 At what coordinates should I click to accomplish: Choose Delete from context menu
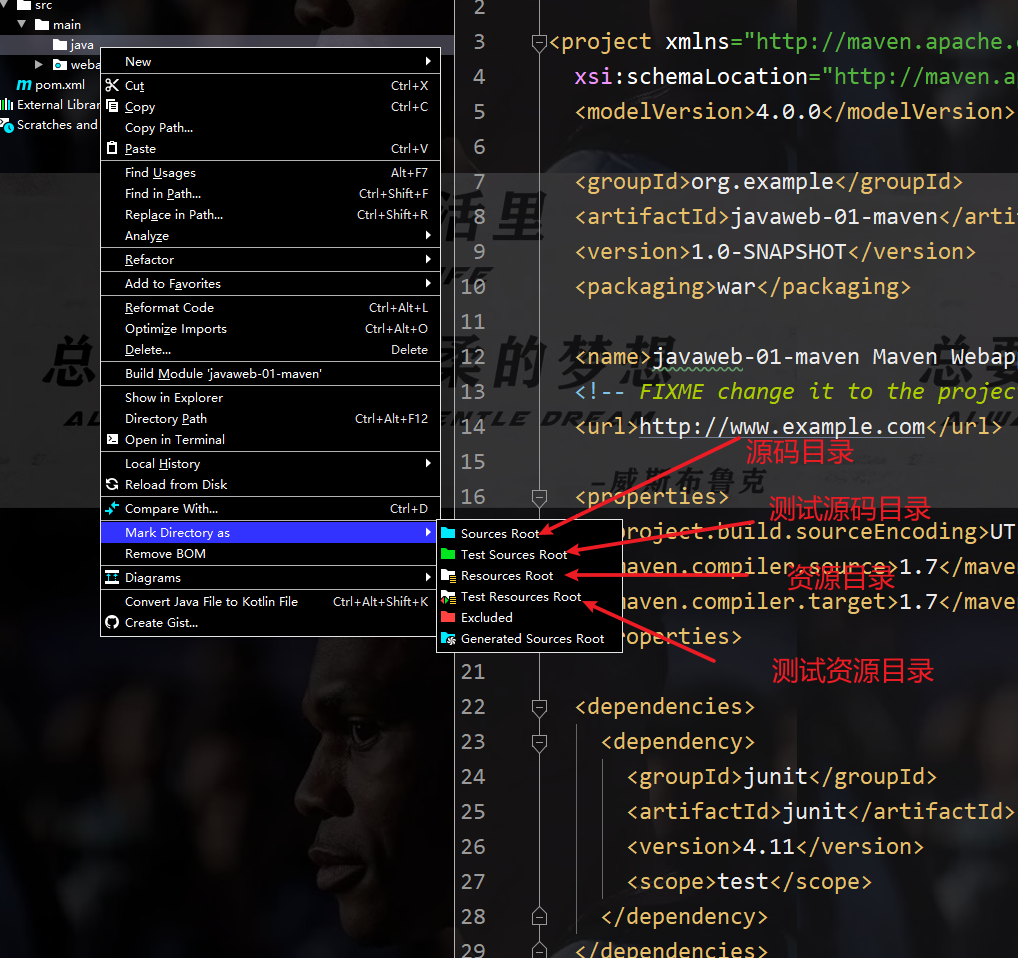(x=271, y=349)
